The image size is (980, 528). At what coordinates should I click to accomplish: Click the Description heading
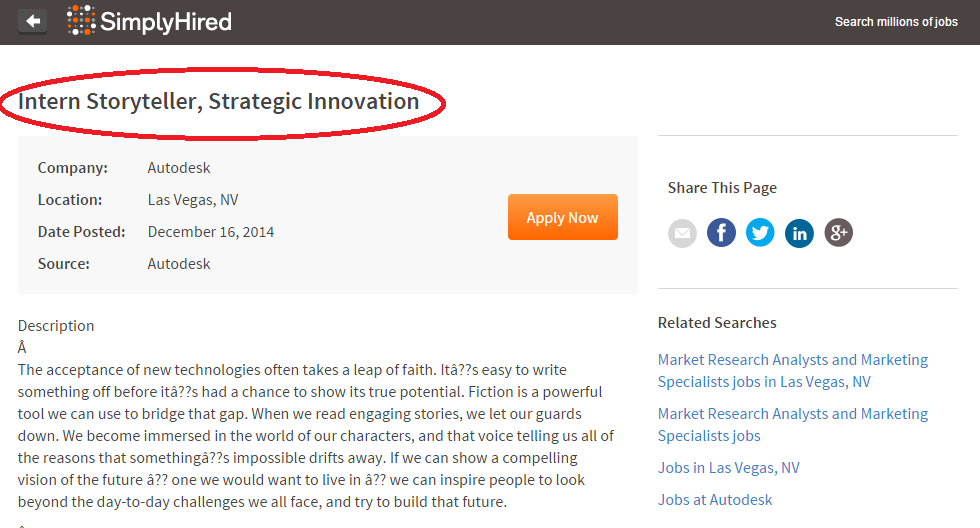[56, 326]
